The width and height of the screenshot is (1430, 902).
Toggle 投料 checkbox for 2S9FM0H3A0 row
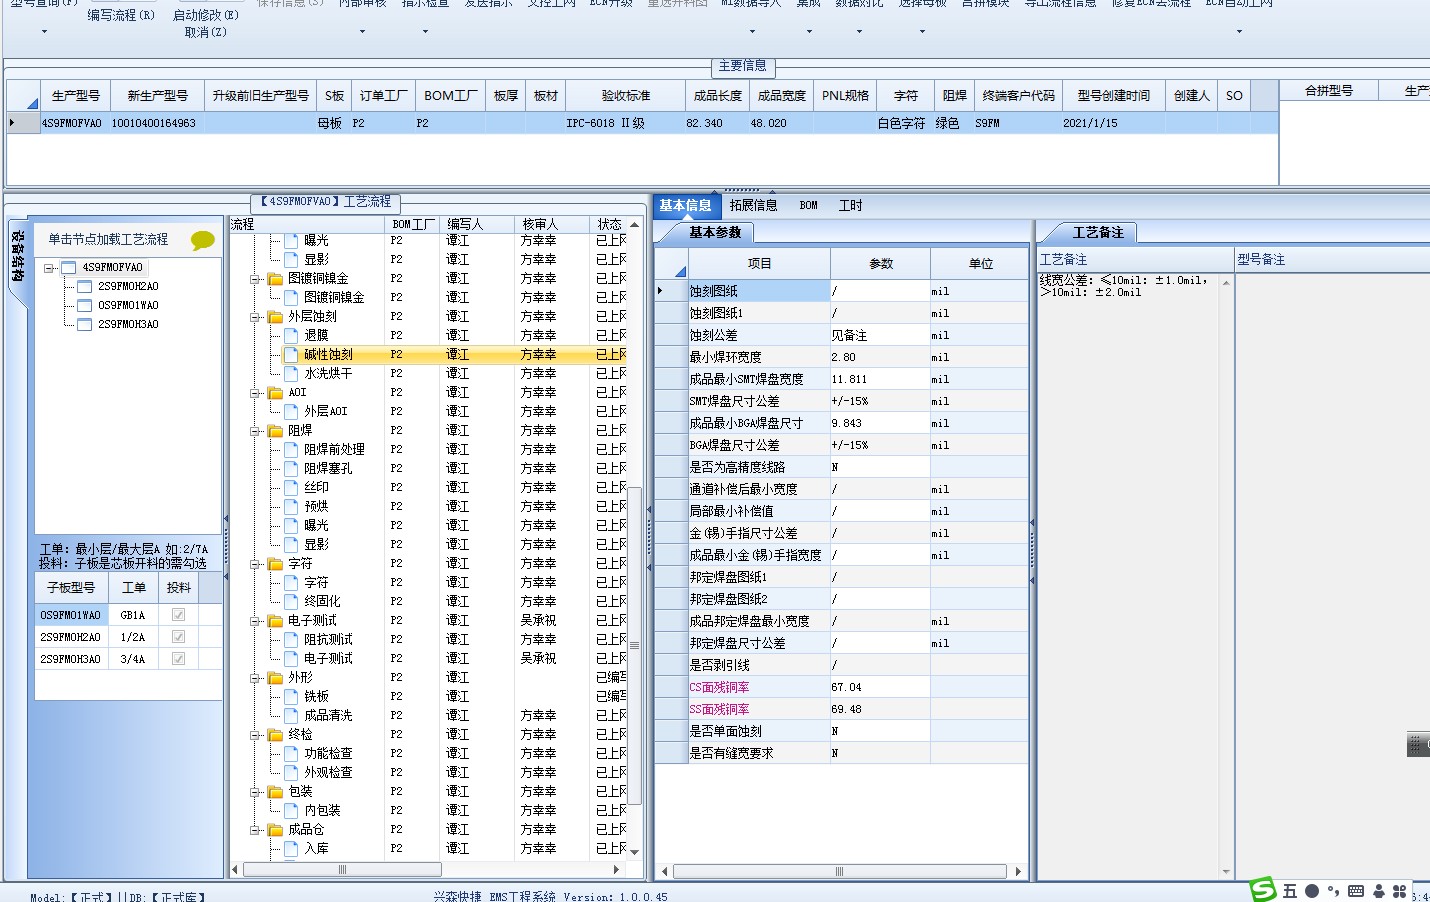178,659
